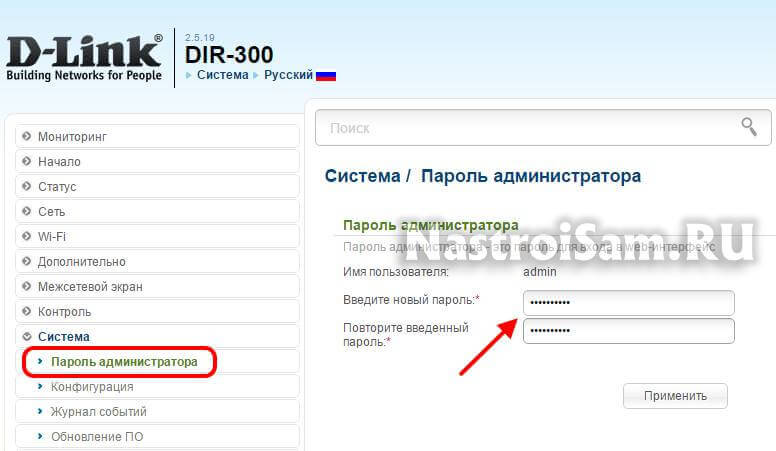776x451 pixels.
Task: Click the Повторите введенный пароль label
Action: tap(406, 335)
